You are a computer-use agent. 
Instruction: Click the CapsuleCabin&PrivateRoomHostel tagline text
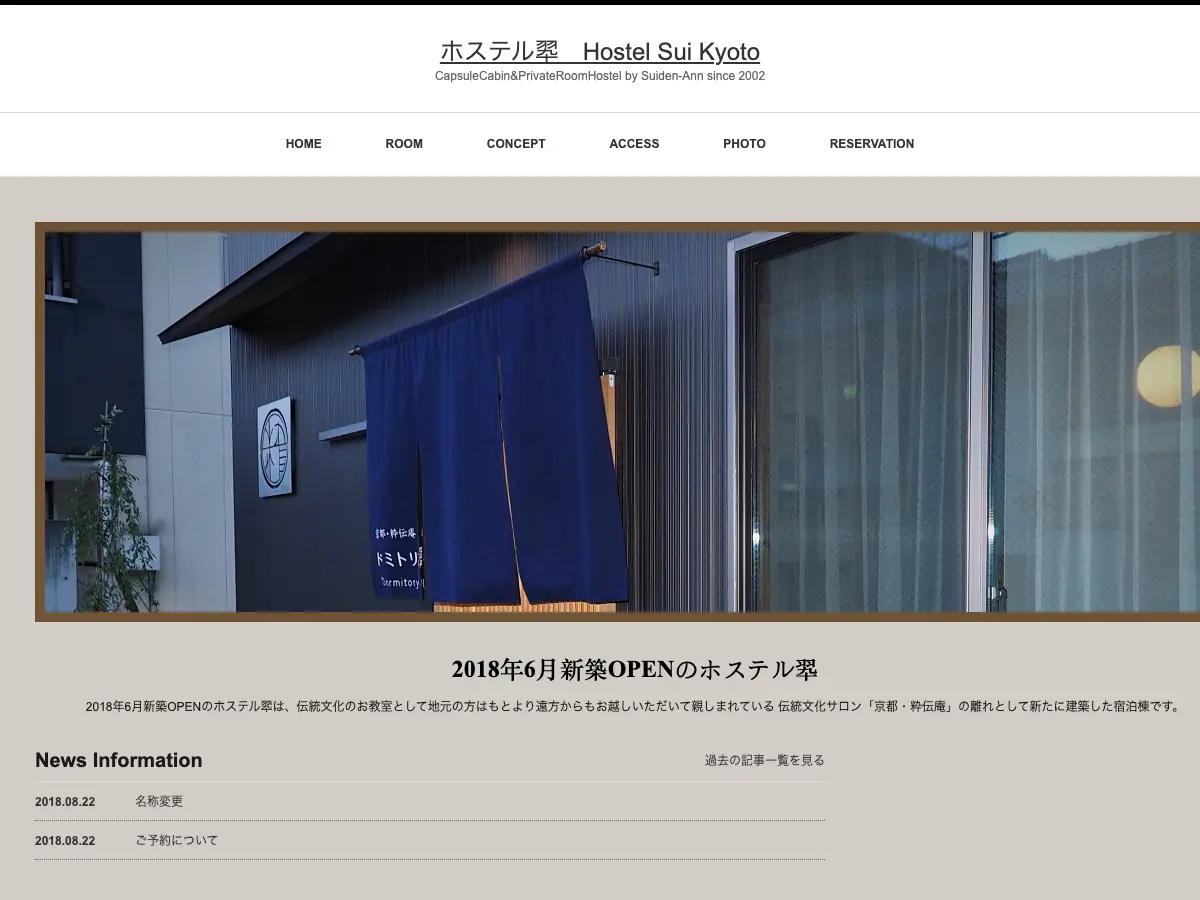600,76
